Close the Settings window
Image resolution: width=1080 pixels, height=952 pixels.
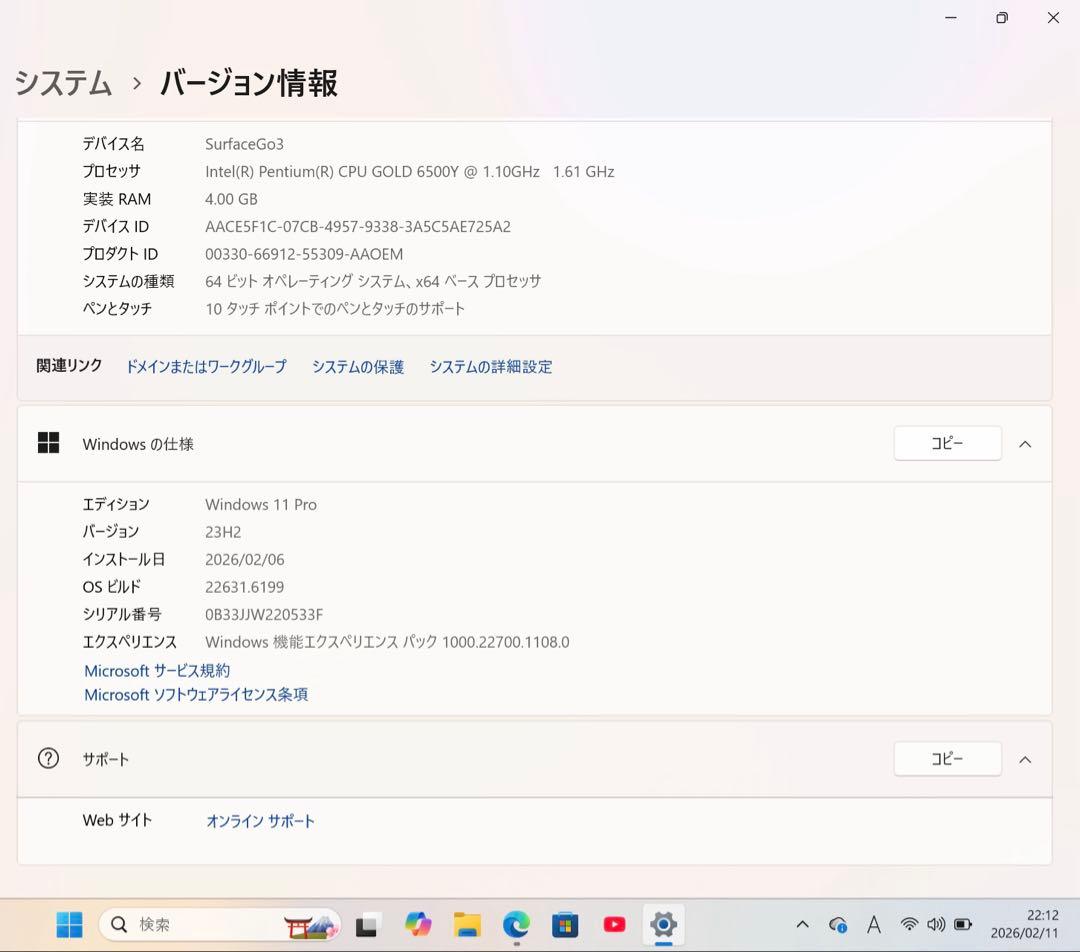(x=1053, y=18)
